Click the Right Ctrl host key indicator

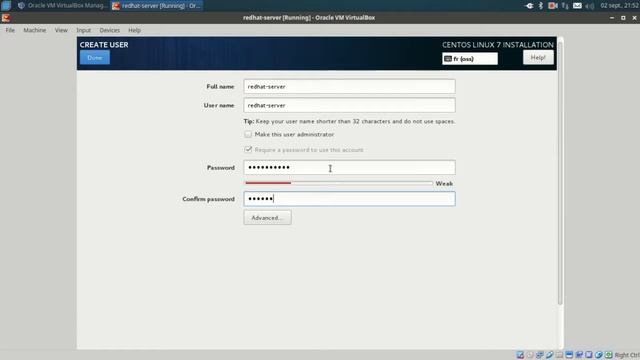(627, 355)
